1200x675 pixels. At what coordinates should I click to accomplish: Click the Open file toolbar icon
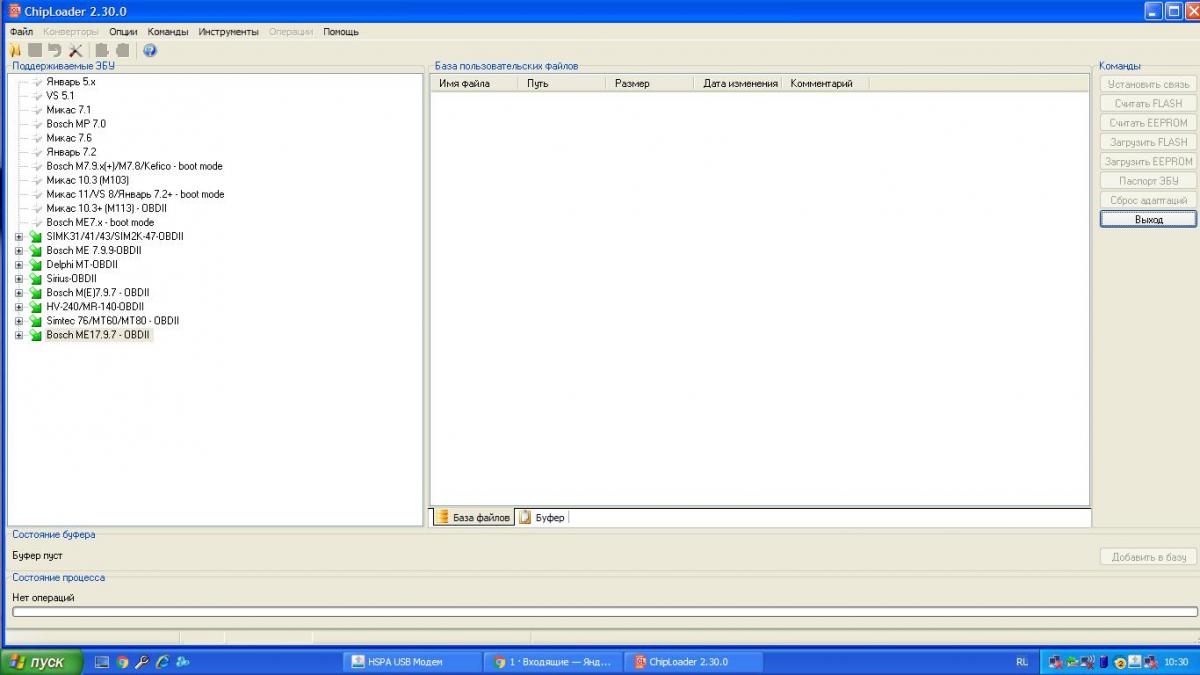coord(15,50)
